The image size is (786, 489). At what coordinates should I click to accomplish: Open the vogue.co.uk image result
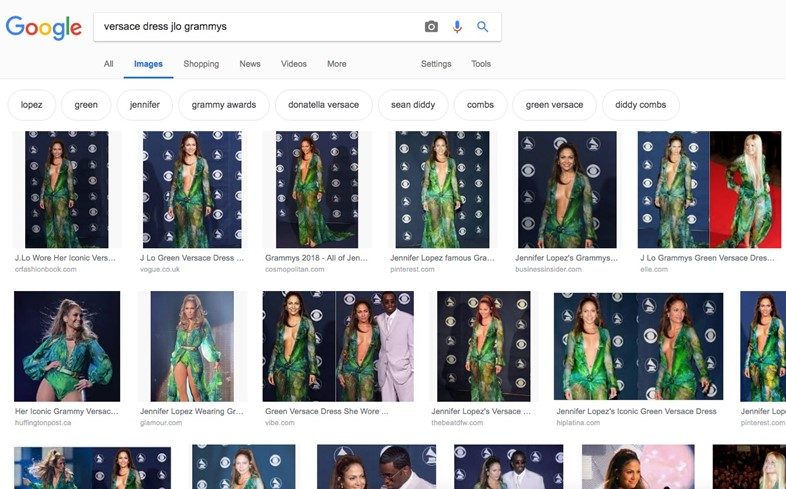(192, 189)
